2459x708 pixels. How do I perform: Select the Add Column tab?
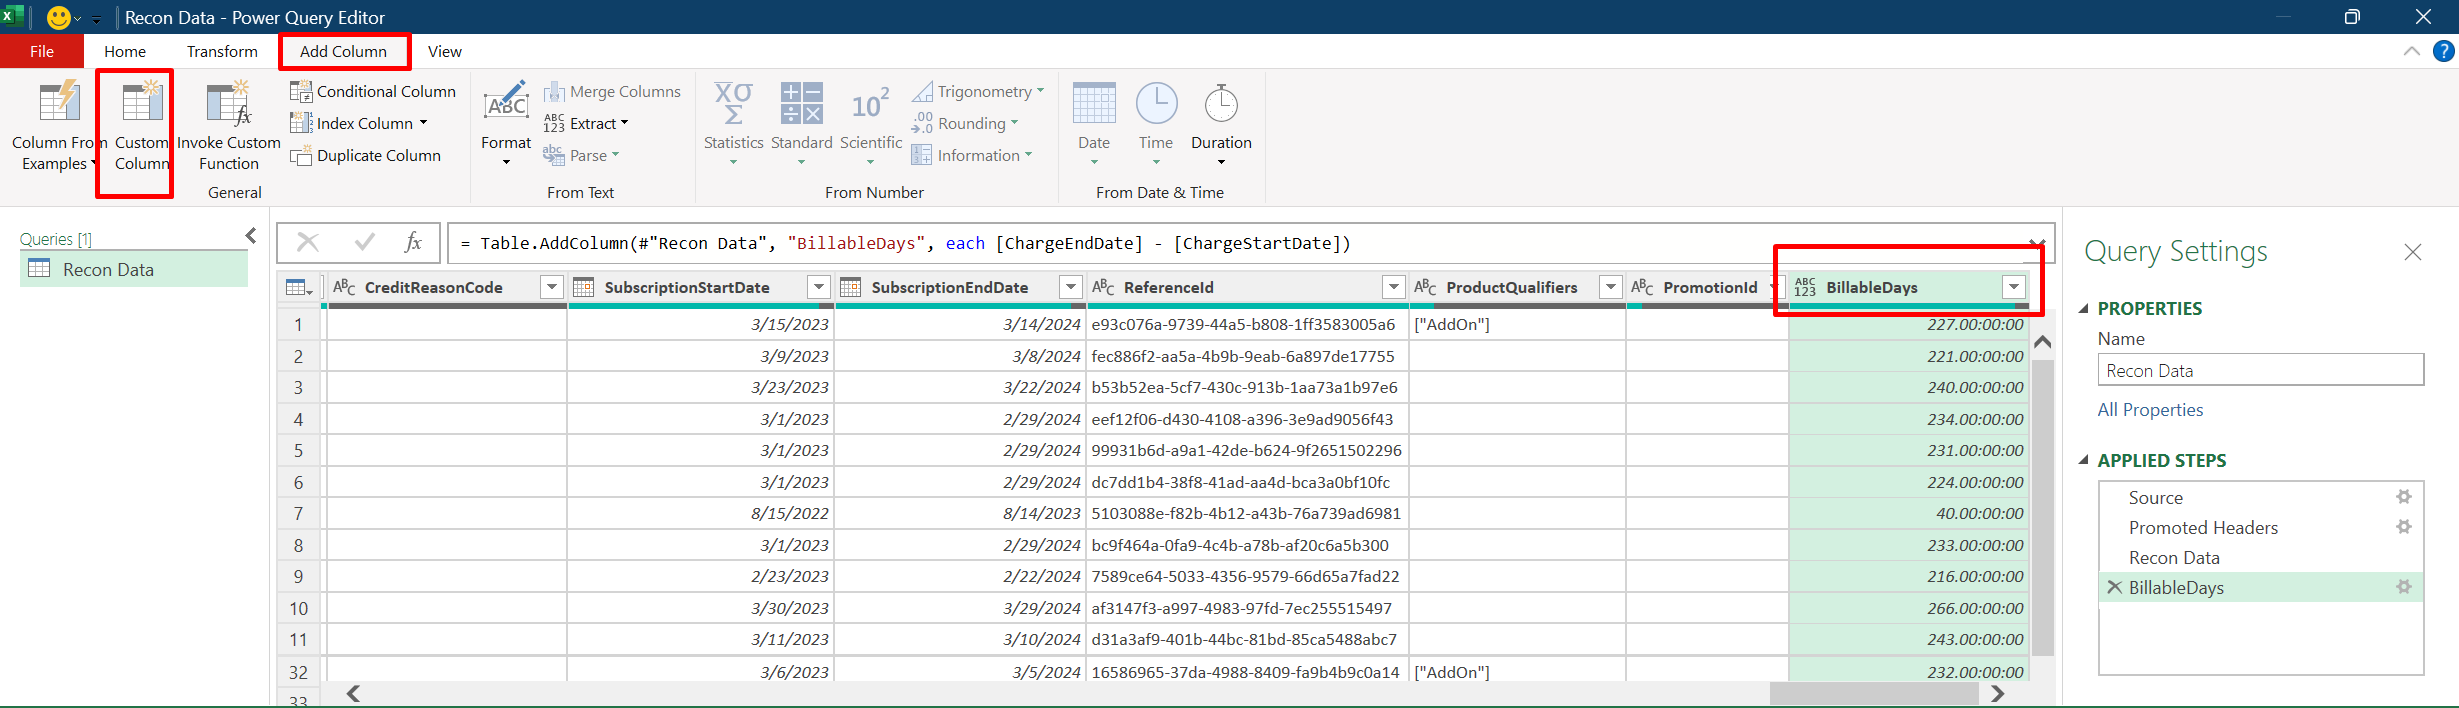click(x=343, y=51)
